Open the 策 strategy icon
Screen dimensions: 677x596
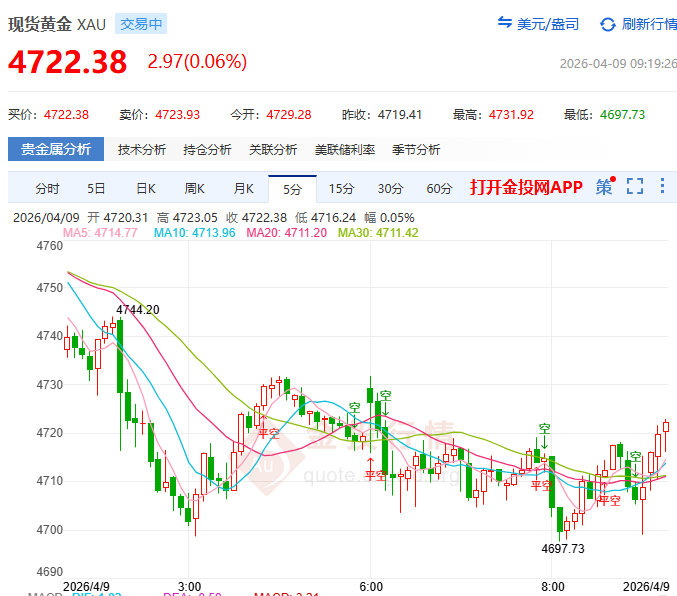605,186
